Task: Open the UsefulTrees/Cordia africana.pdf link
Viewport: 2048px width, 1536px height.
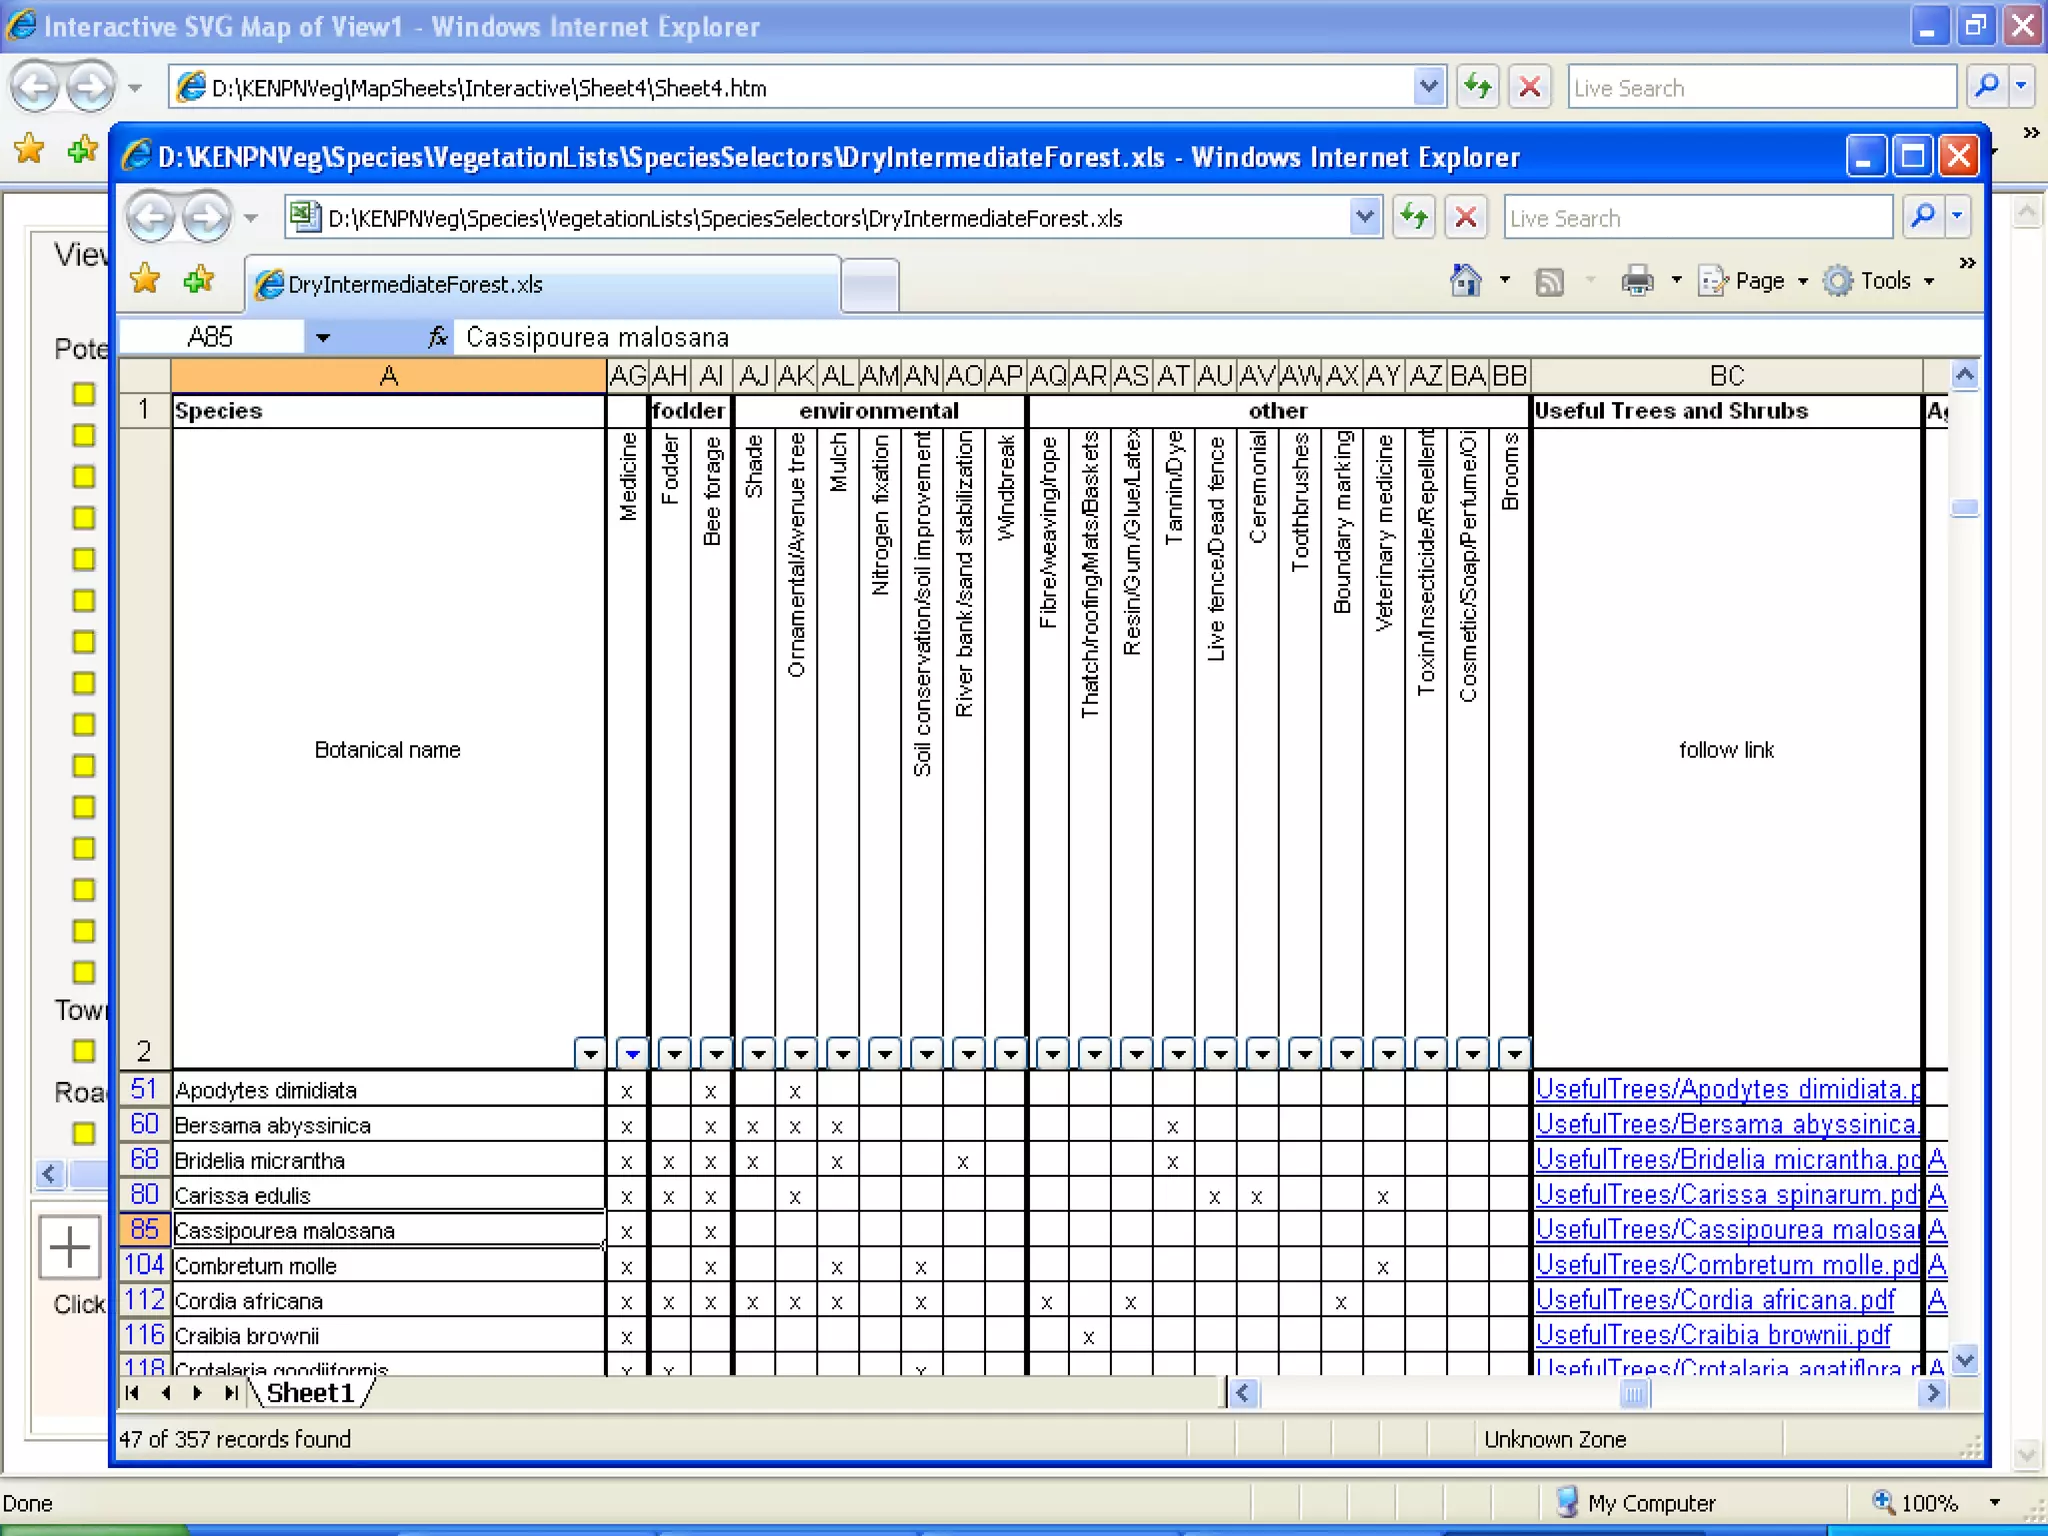Action: (1715, 1300)
